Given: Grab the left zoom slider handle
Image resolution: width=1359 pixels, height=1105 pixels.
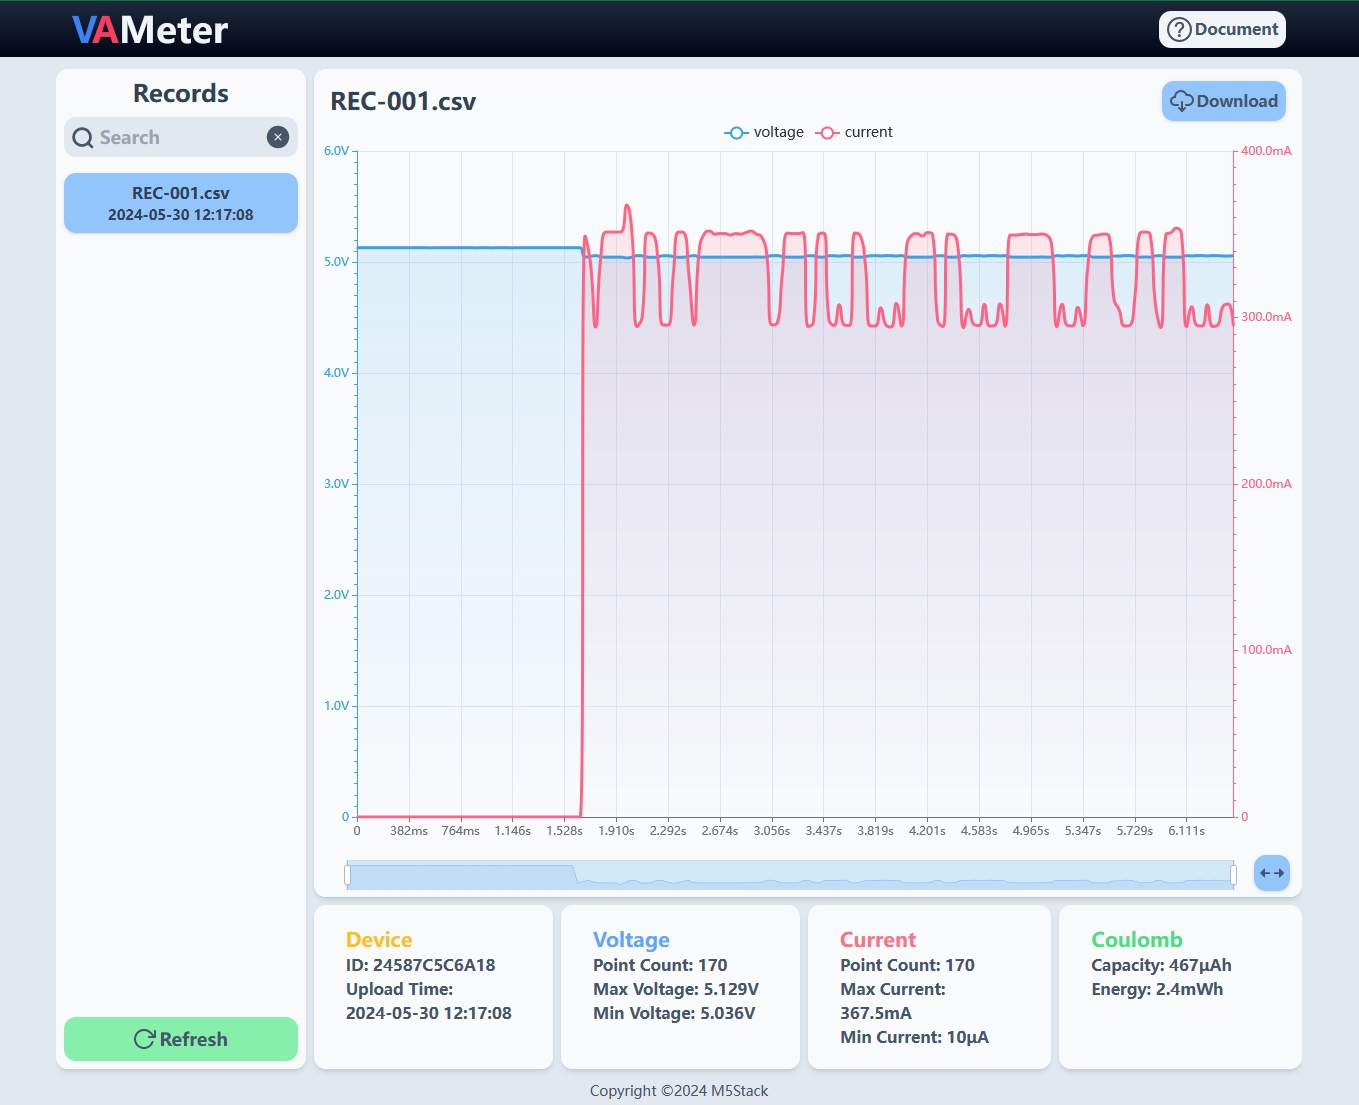Looking at the screenshot, I should tap(347, 875).
